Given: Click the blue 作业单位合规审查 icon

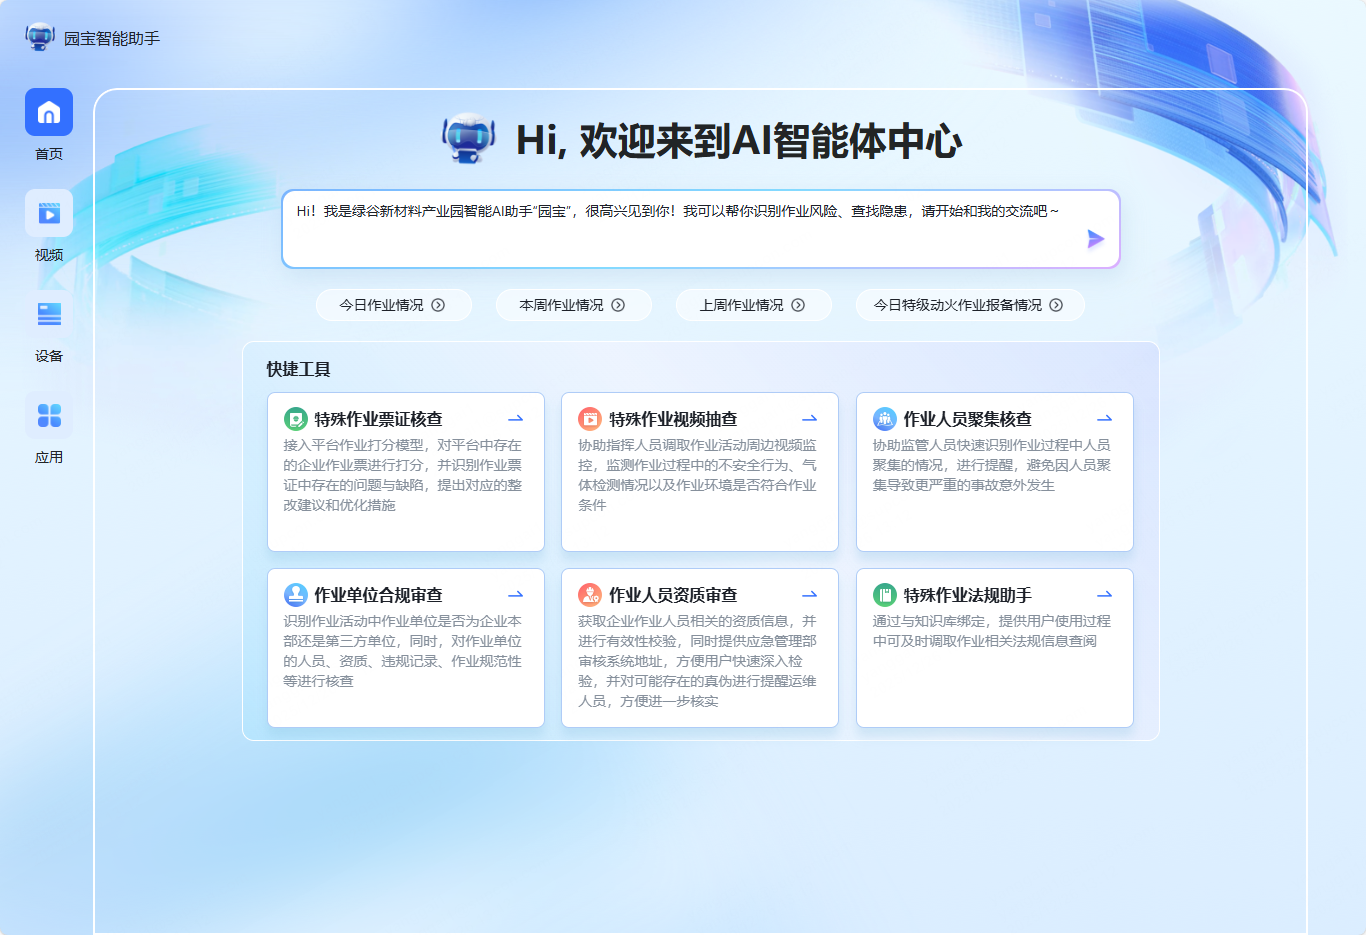Looking at the screenshot, I should coord(296,595).
